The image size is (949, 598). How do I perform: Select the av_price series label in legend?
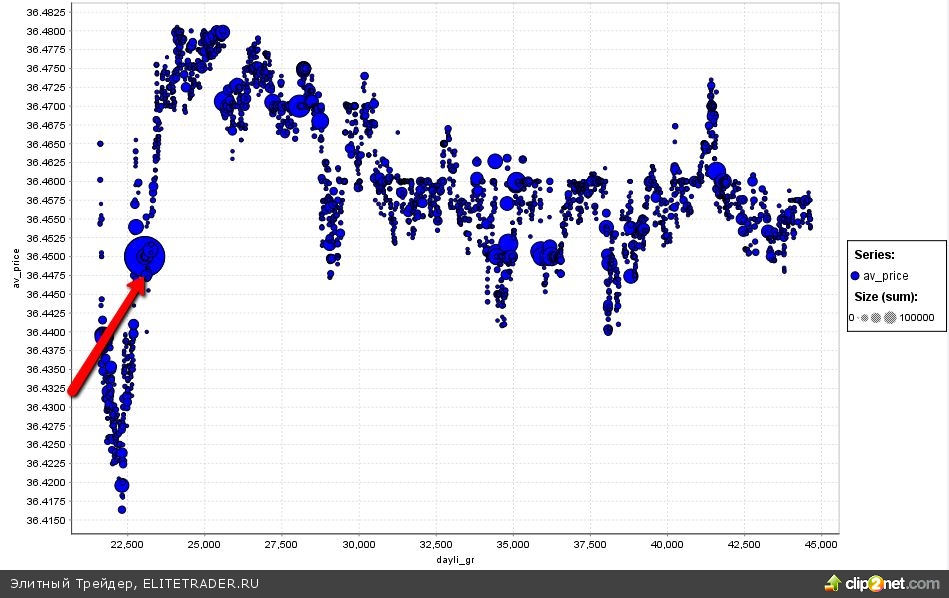(886, 275)
